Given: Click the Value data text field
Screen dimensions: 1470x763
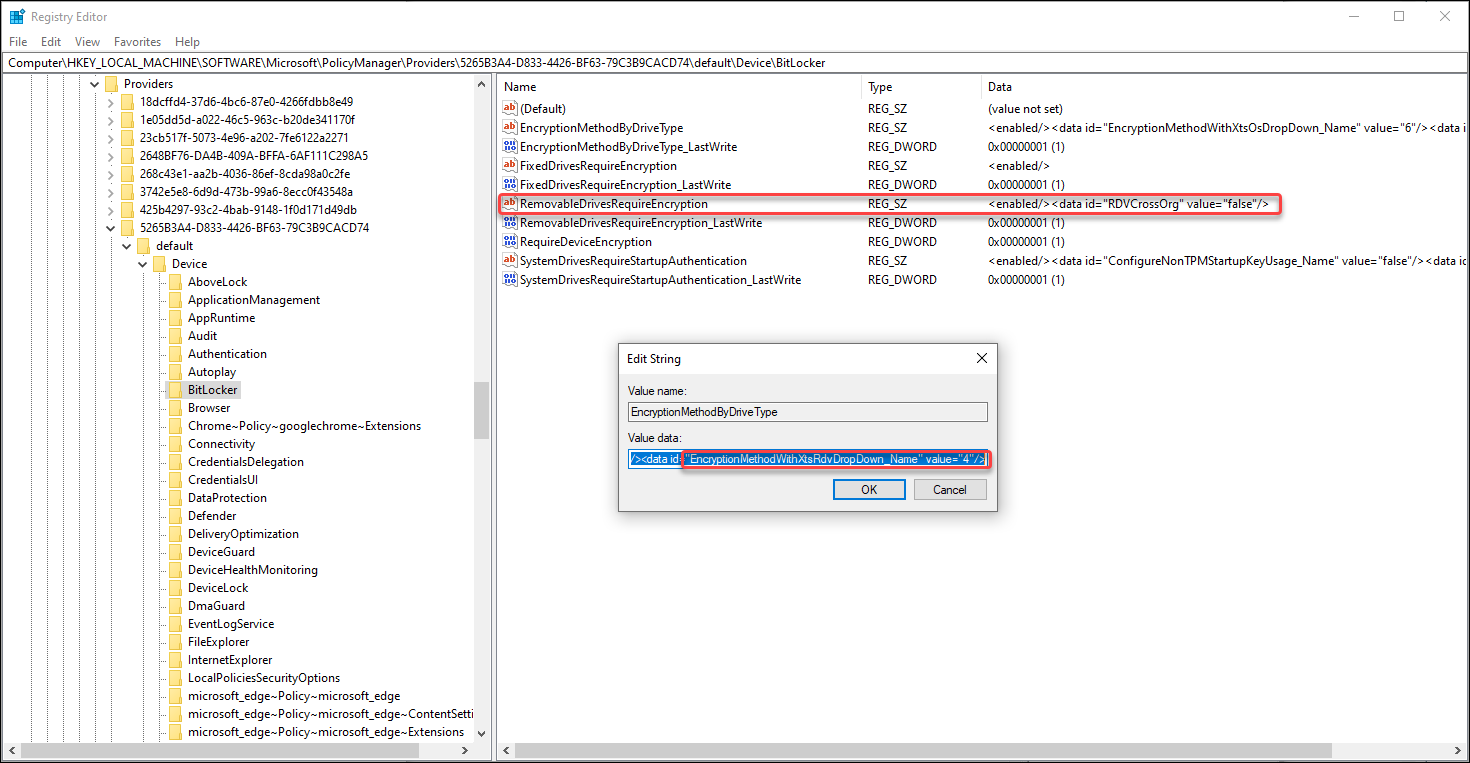Looking at the screenshot, I should pos(807,459).
